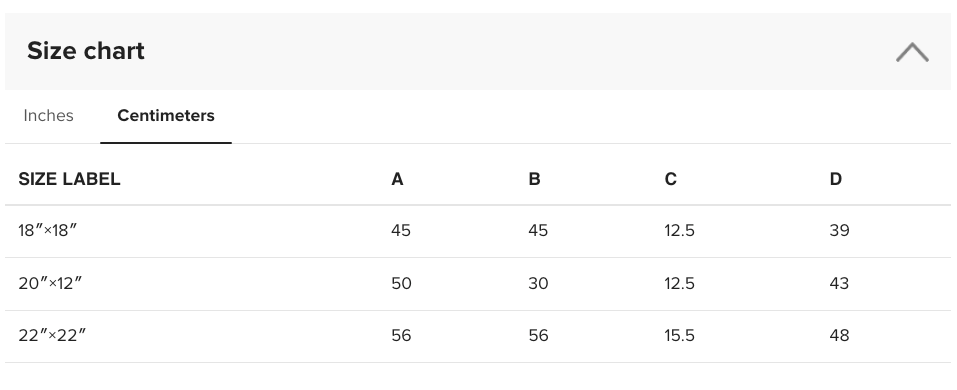Screen dimensions: 957x390
Task: Click the SIZE LABEL column header
Action: (x=69, y=179)
